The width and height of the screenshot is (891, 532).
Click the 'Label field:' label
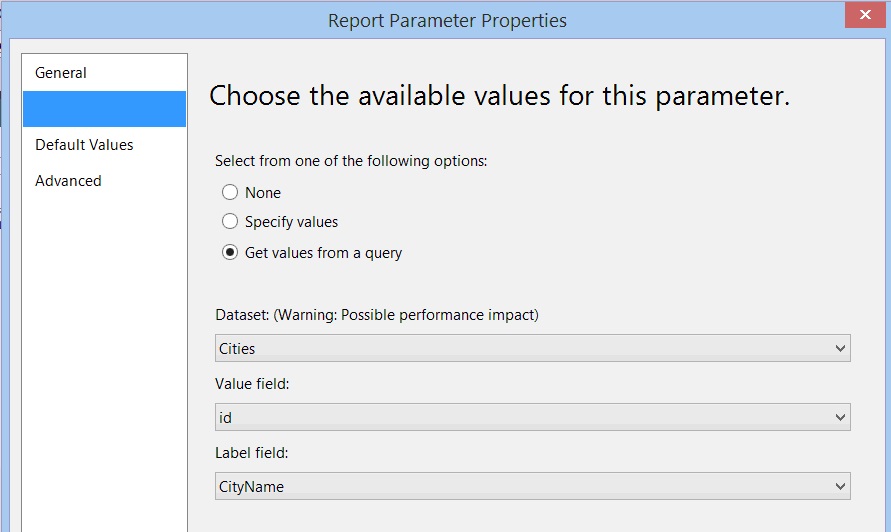click(251, 453)
